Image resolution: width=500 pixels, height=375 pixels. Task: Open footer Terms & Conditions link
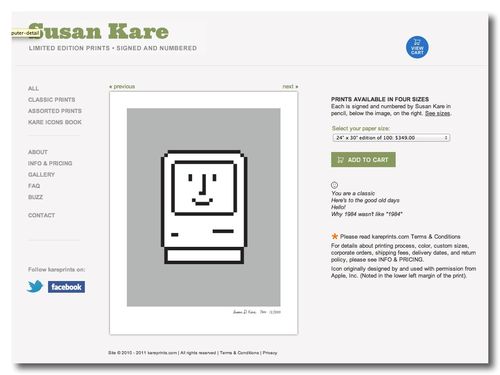tap(239, 353)
